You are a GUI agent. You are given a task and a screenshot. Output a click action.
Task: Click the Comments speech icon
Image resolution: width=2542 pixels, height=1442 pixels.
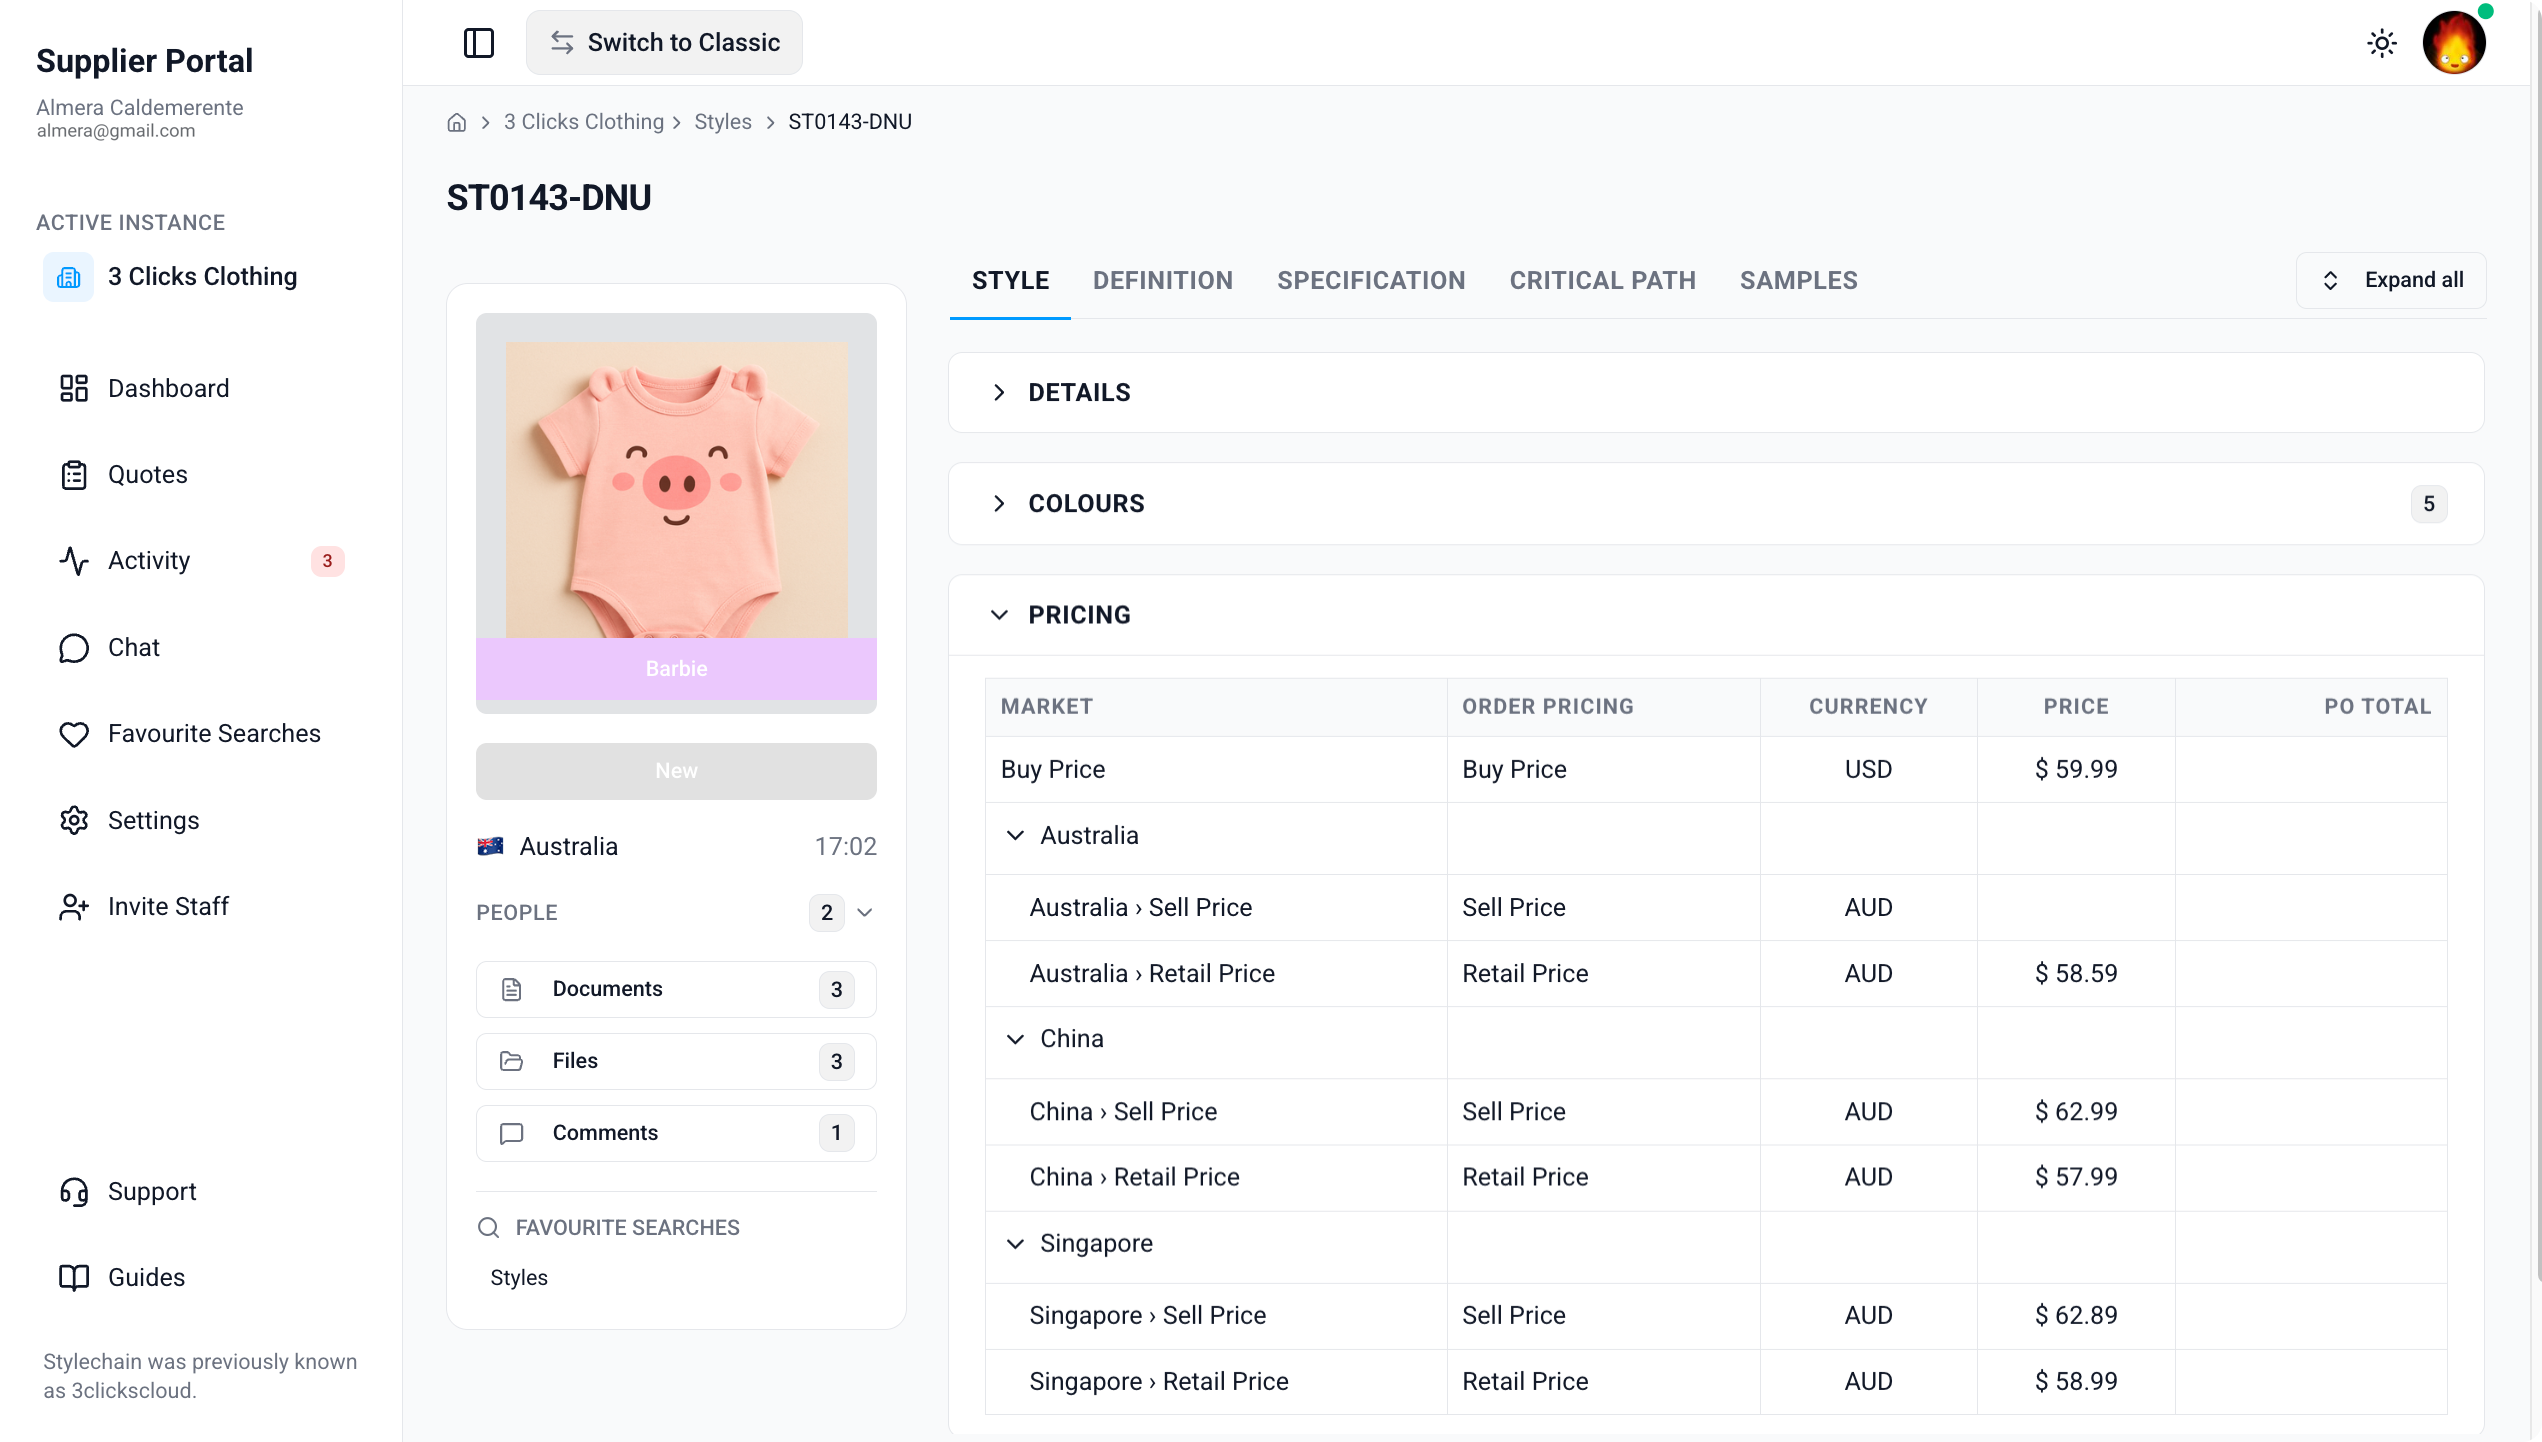[x=512, y=1133]
